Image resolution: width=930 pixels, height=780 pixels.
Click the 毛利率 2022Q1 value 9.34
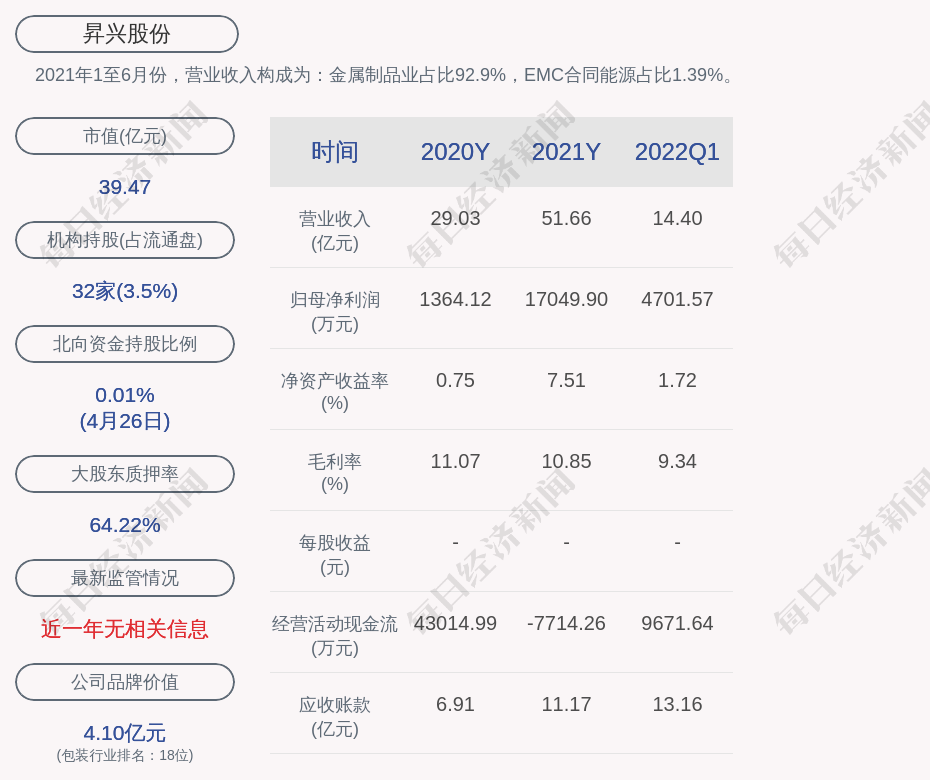coord(677,461)
